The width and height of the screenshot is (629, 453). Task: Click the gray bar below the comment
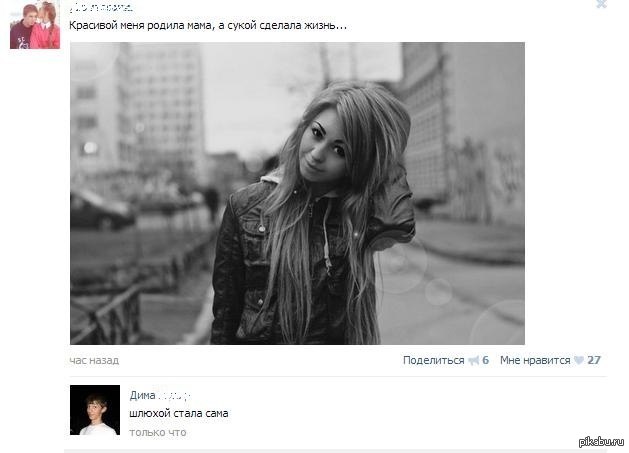(335, 451)
